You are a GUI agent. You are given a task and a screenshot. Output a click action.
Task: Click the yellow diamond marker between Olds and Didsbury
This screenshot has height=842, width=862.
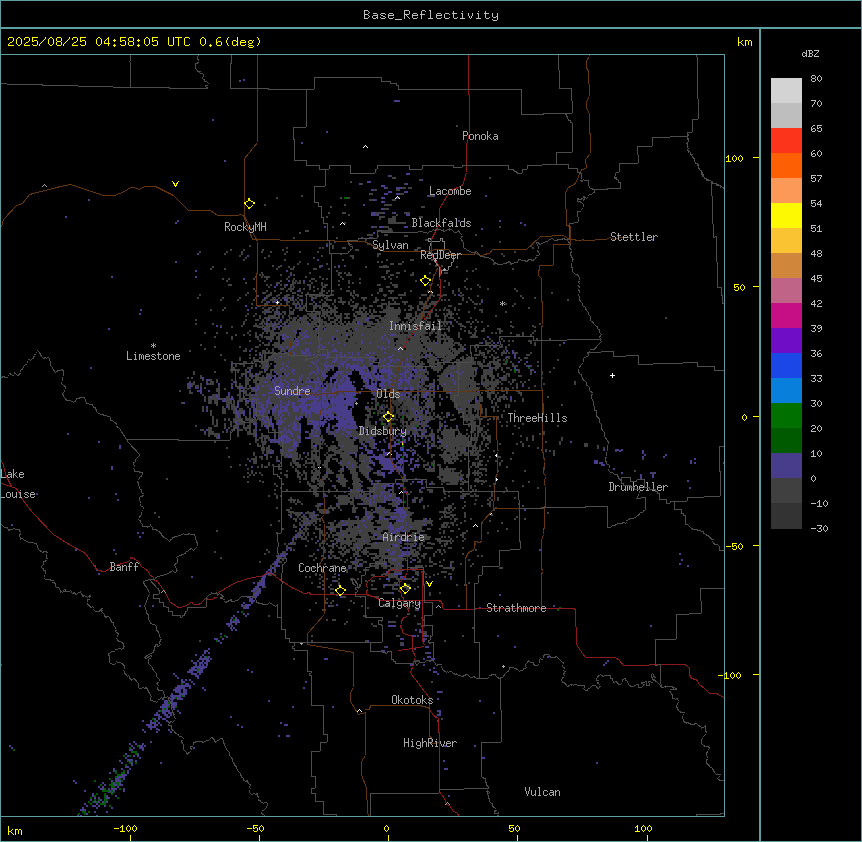[x=388, y=417]
